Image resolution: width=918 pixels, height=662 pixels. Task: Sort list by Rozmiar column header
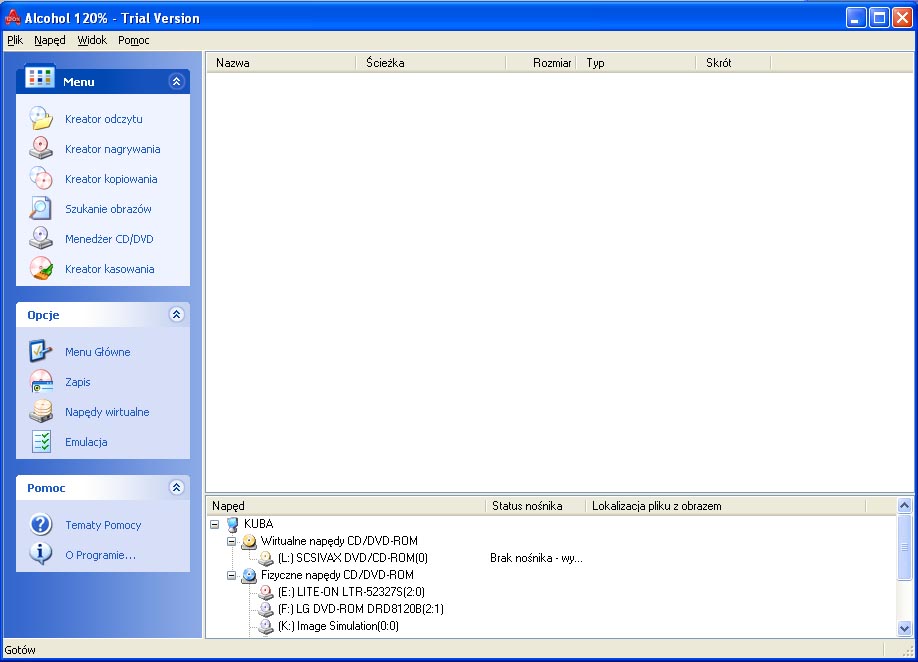point(541,63)
